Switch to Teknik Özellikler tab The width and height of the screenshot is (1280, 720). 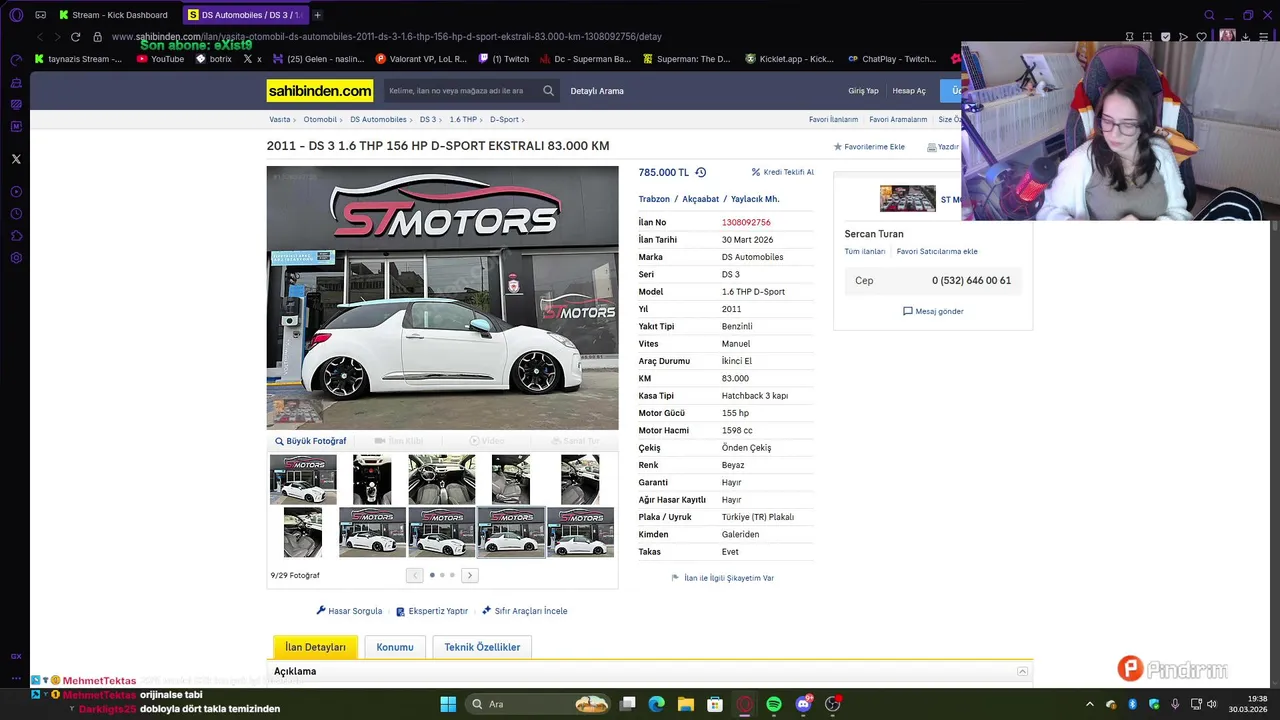pos(482,647)
